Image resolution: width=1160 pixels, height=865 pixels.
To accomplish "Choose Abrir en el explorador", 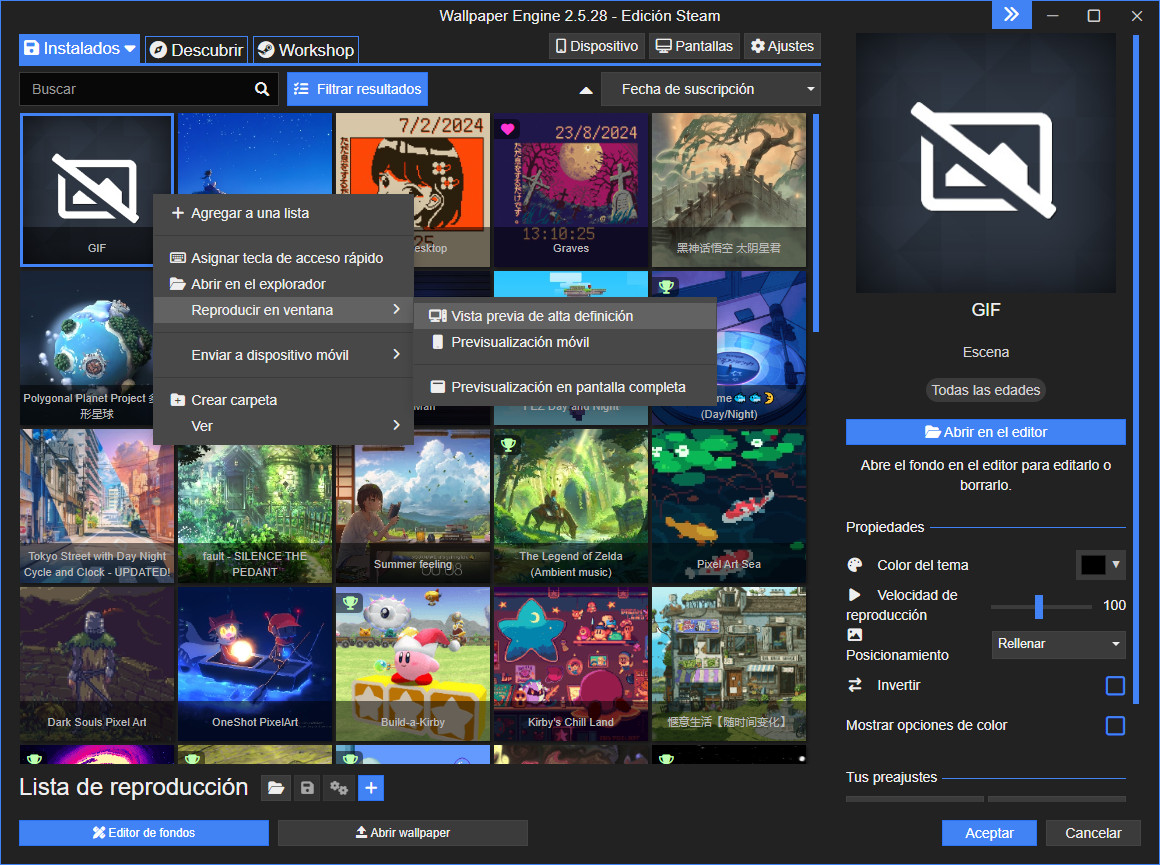I will tap(283, 284).
